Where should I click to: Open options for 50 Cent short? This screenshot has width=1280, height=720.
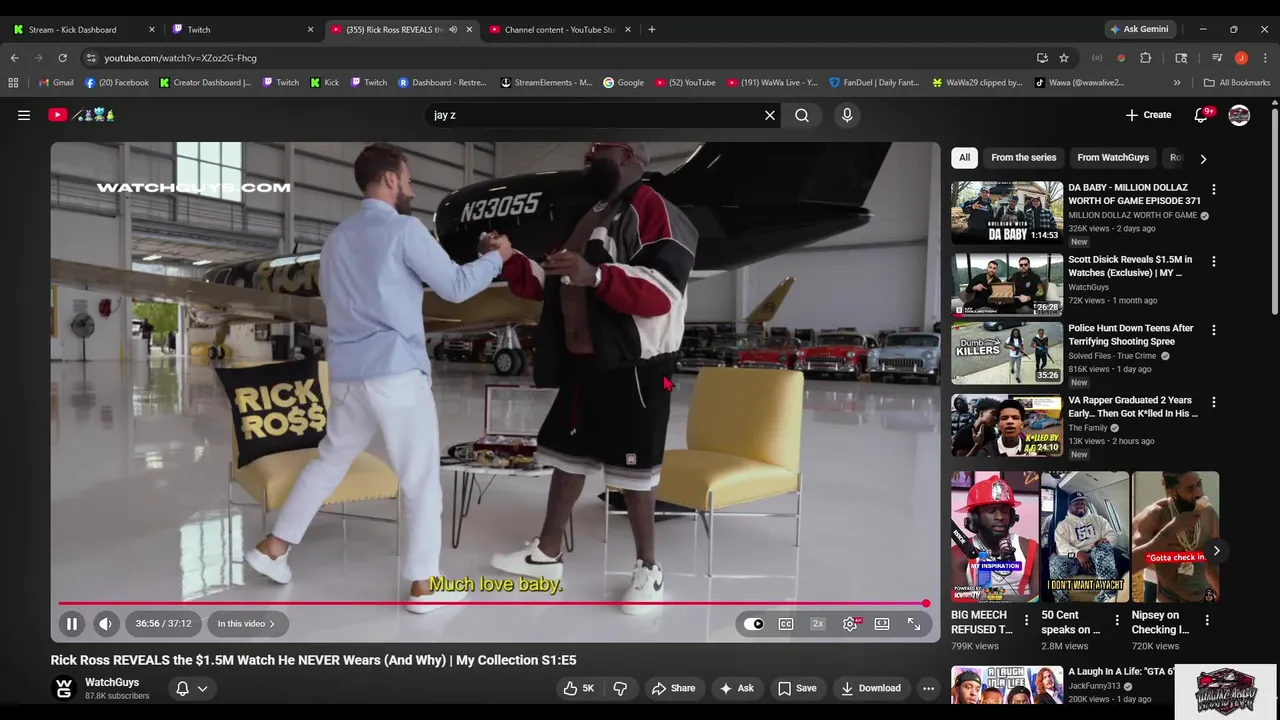(1117, 621)
